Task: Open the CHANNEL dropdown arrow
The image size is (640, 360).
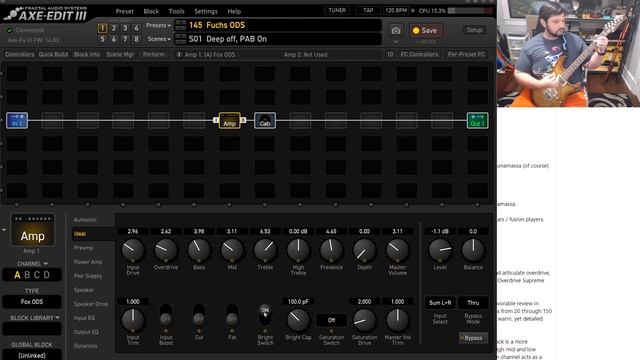Action: (x=46, y=264)
